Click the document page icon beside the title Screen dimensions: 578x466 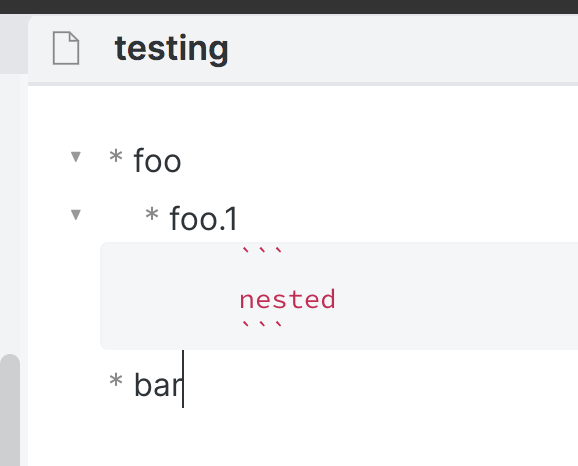point(66,48)
